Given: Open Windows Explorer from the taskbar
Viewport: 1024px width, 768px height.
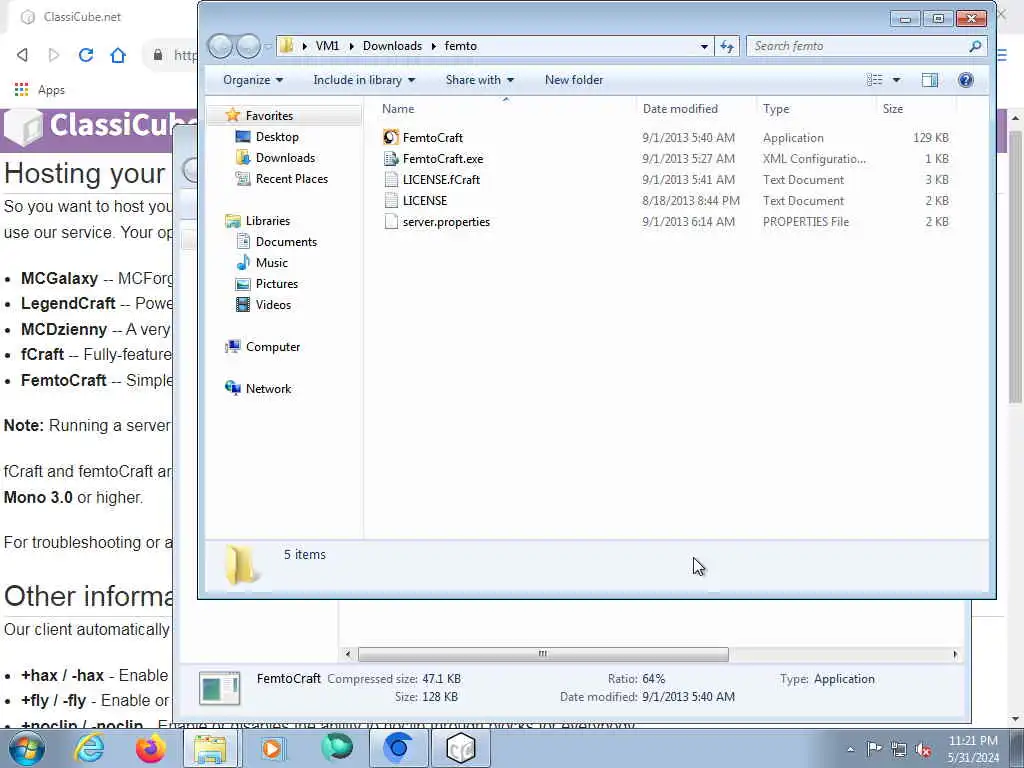Looking at the screenshot, I should (210, 748).
